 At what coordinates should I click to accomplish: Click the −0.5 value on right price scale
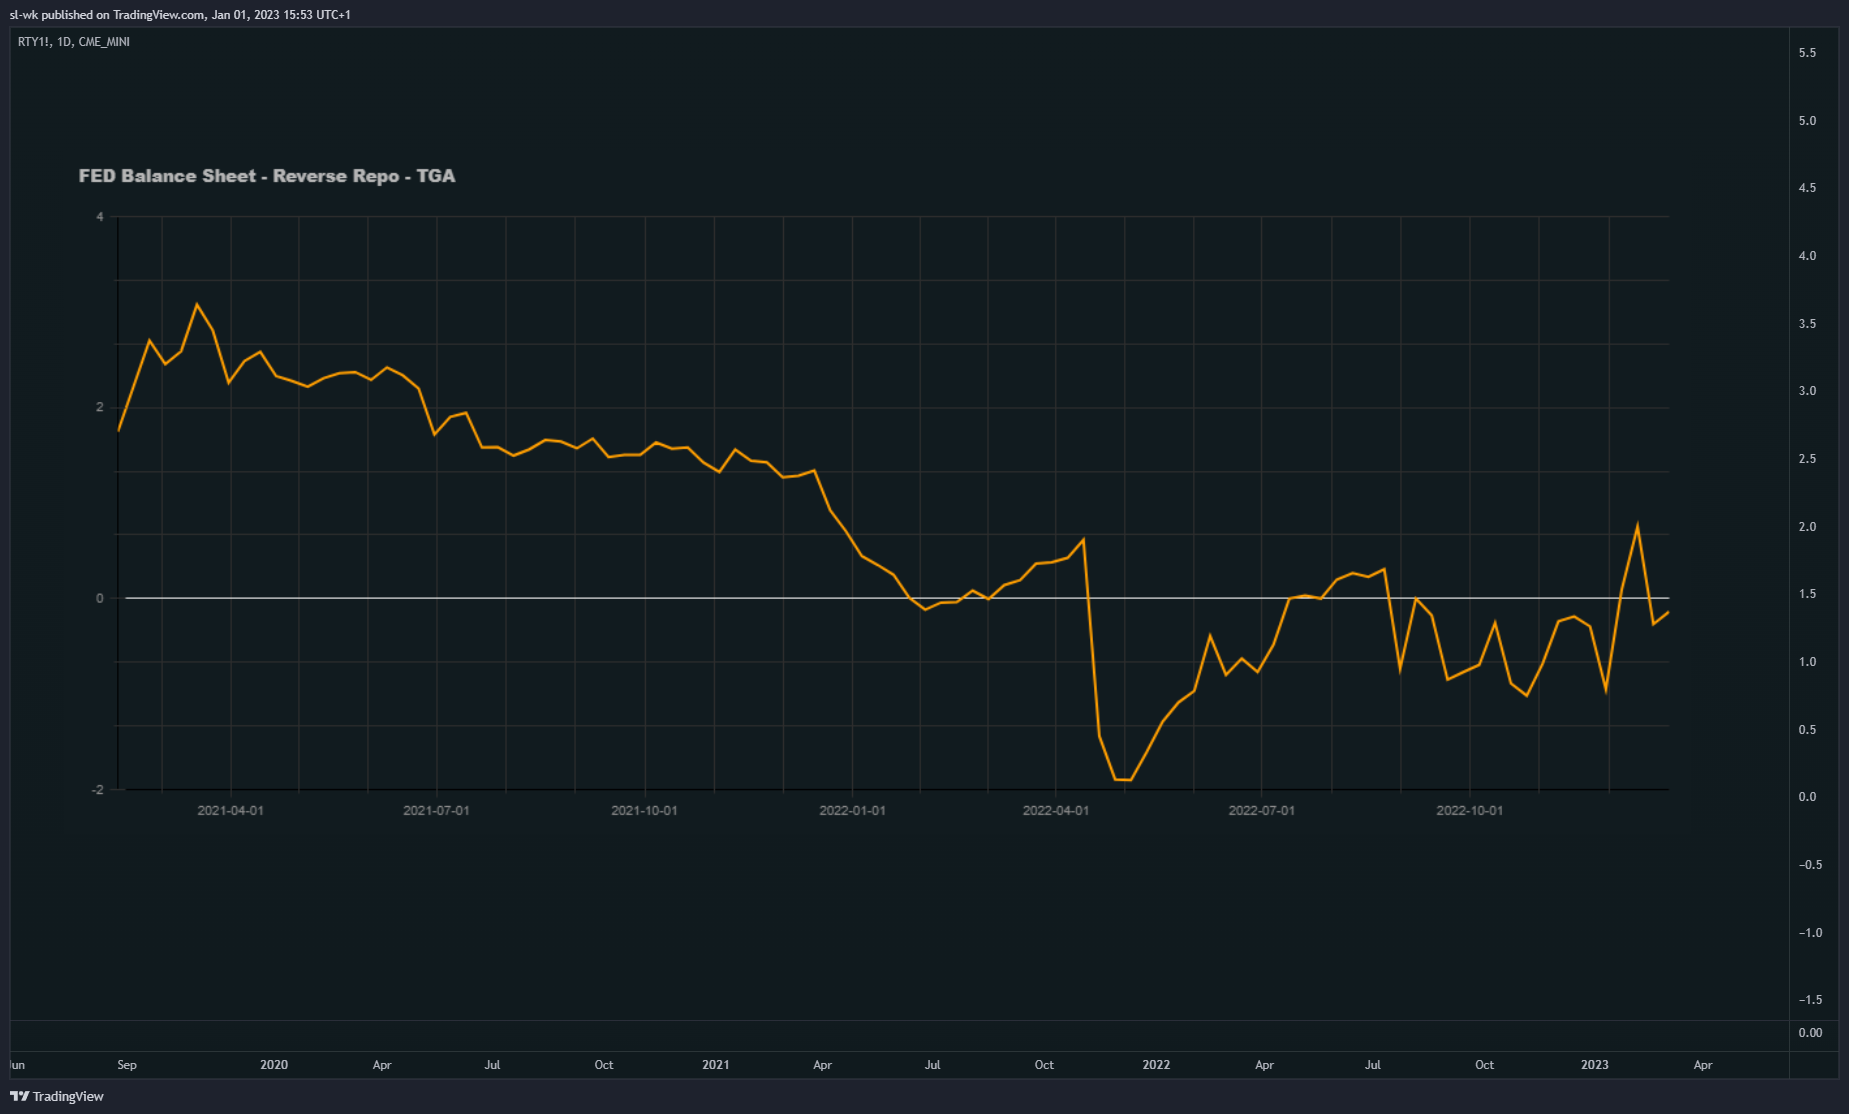pyautogui.click(x=1810, y=865)
